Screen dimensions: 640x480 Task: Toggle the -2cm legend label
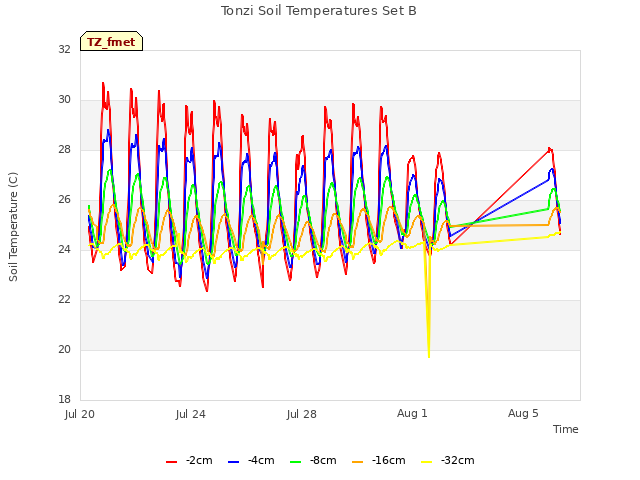coord(199,460)
